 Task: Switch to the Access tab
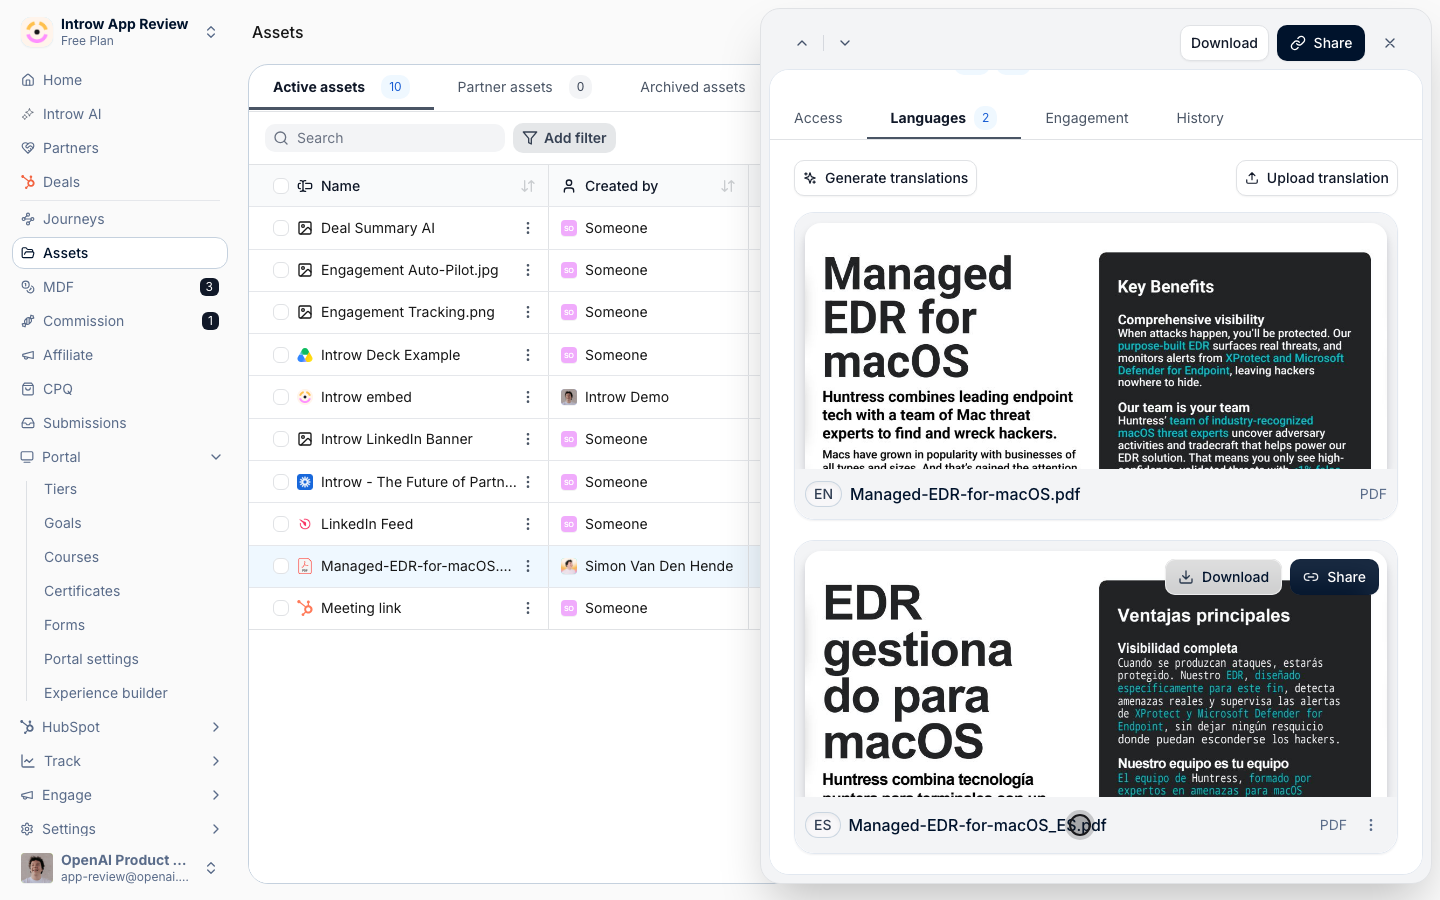tap(818, 118)
